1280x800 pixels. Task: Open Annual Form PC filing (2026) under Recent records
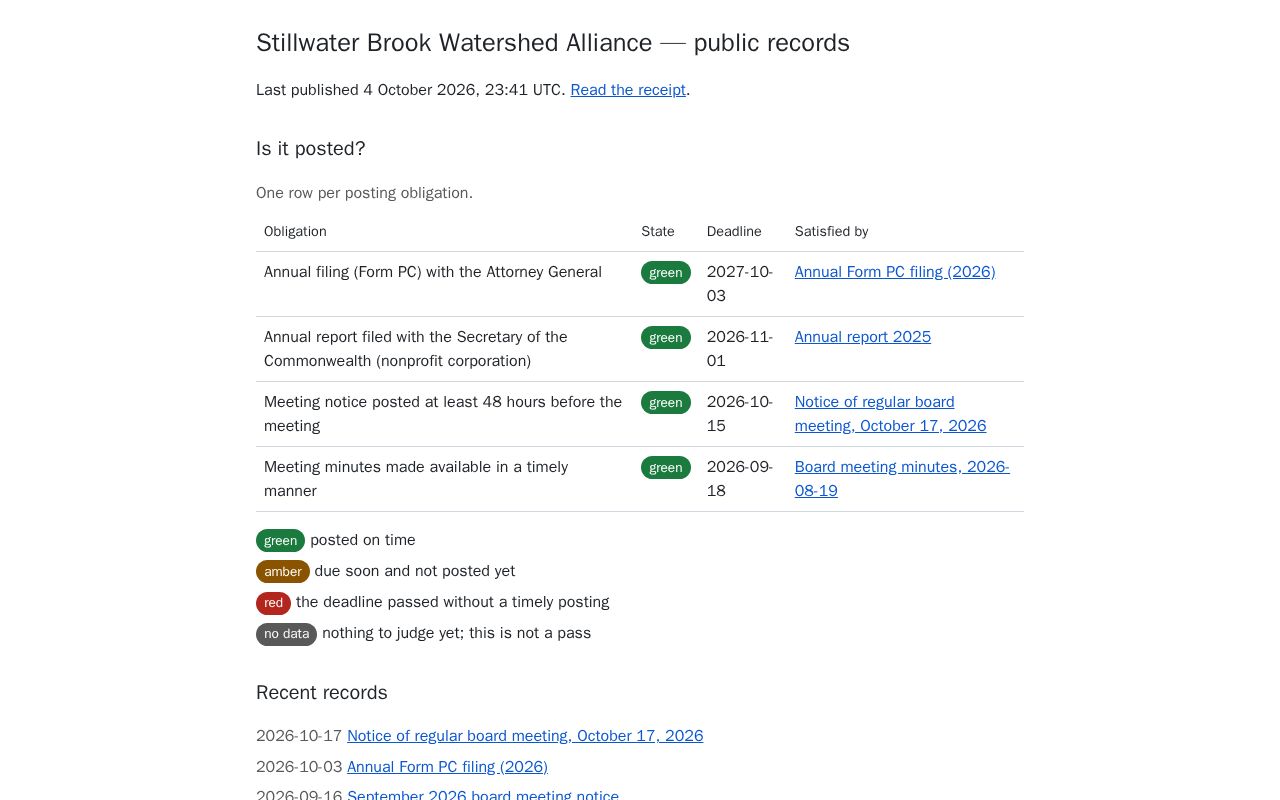pyautogui.click(x=447, y=767)
